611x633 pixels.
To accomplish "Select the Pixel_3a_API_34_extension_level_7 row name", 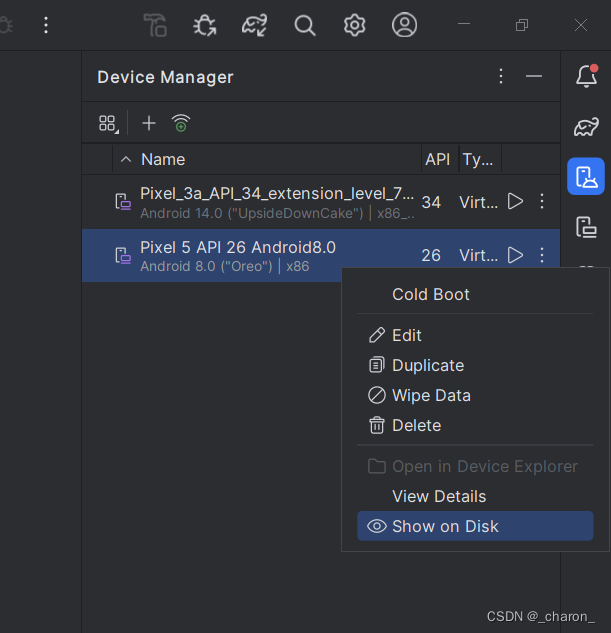I will [x=277, y=194].
